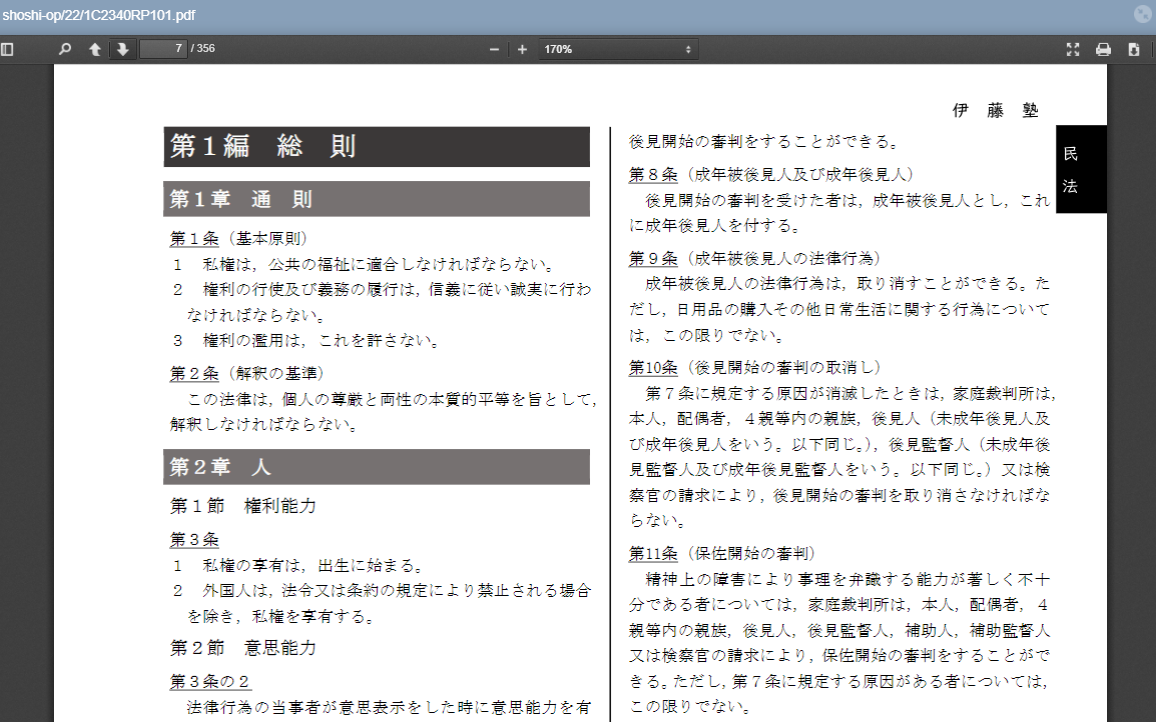Click the 第3条の2 article label
This screenshot has width=1156, height=722.
210,681
